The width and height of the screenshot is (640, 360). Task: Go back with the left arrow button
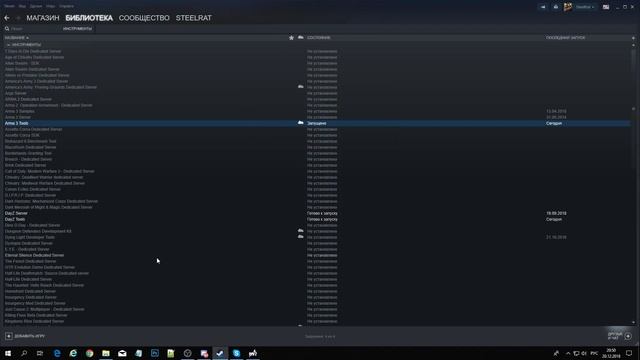(x=7, y=18)
